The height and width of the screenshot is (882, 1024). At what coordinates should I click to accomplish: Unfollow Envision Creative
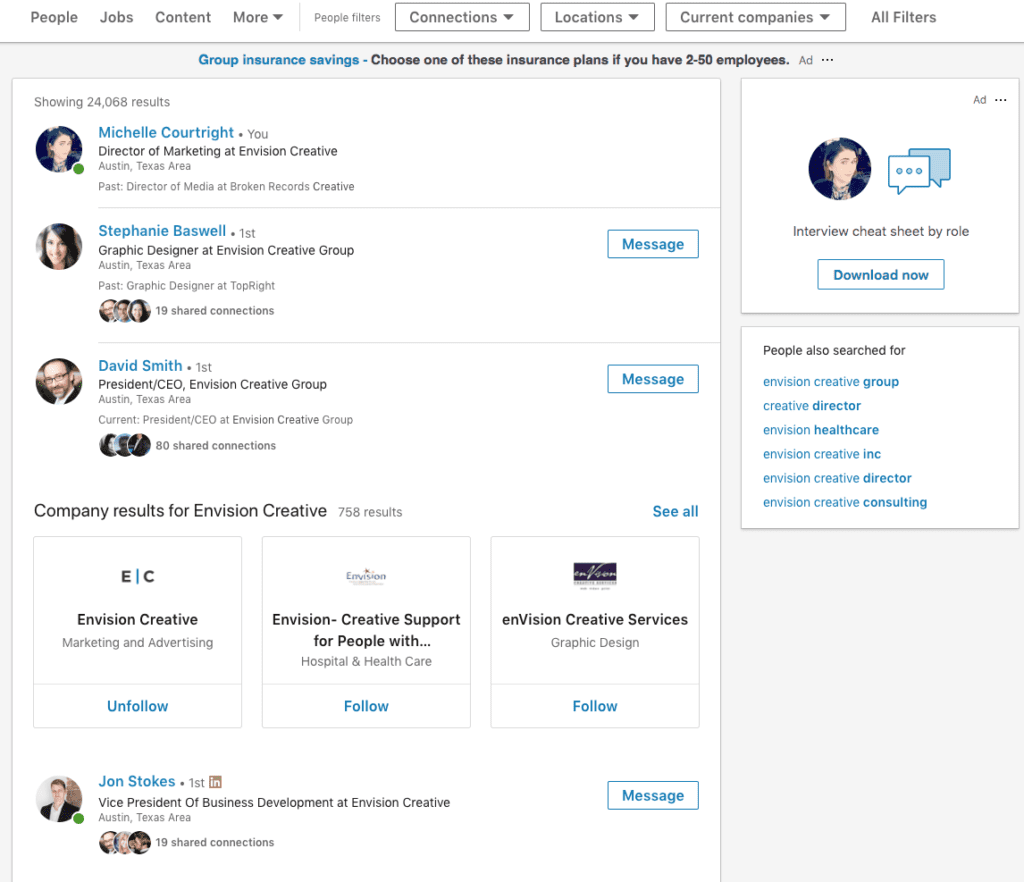(137, 706)
